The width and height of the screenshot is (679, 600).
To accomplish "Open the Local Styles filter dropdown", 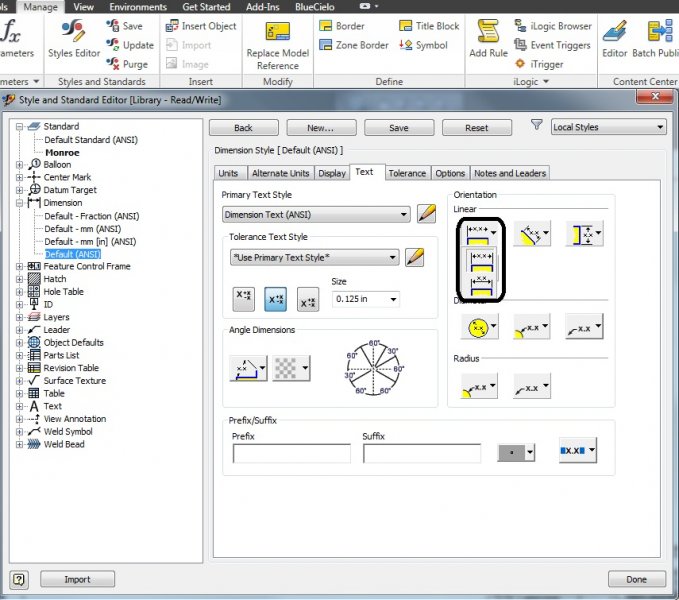I will pos(608,127).
